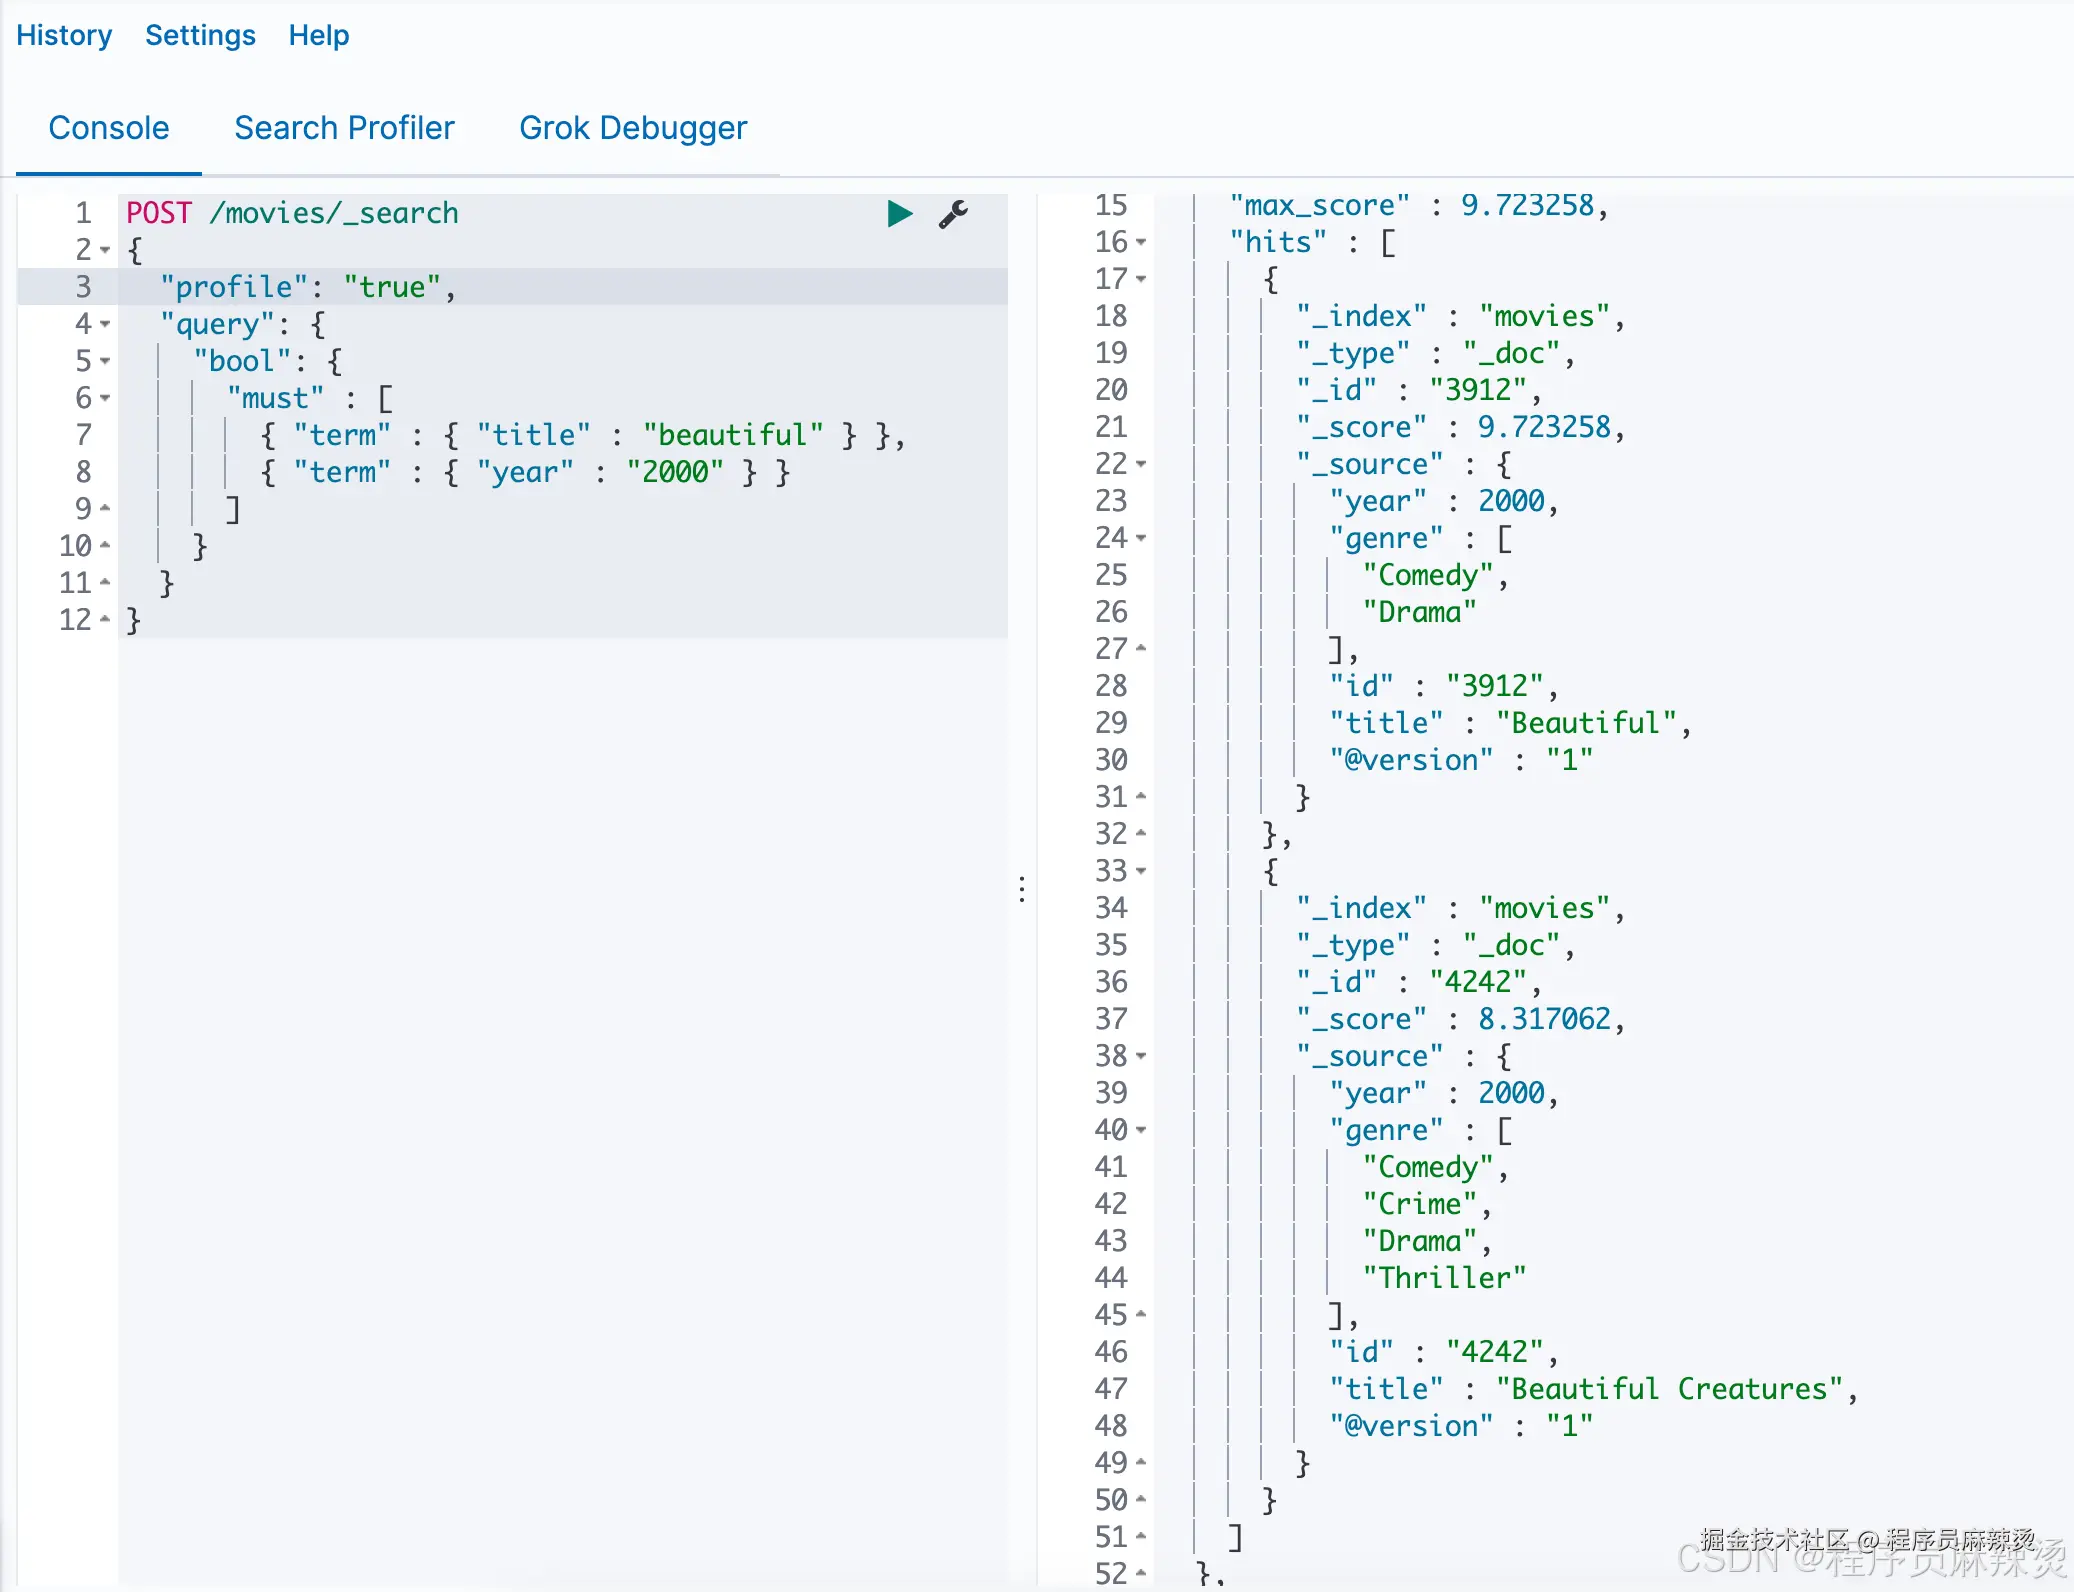Viewport: 2074px width, 1592px height.
Task: Collapse the must array at line 6
Action: tap(105, 398)
